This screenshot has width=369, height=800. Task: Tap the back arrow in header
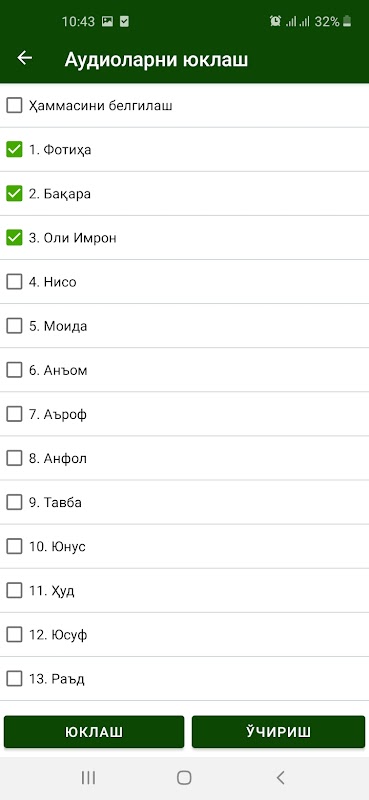point(24,58)
